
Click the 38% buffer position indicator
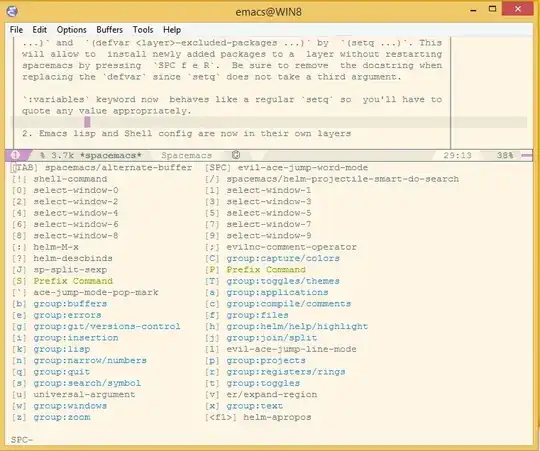(x=505, y=155)
